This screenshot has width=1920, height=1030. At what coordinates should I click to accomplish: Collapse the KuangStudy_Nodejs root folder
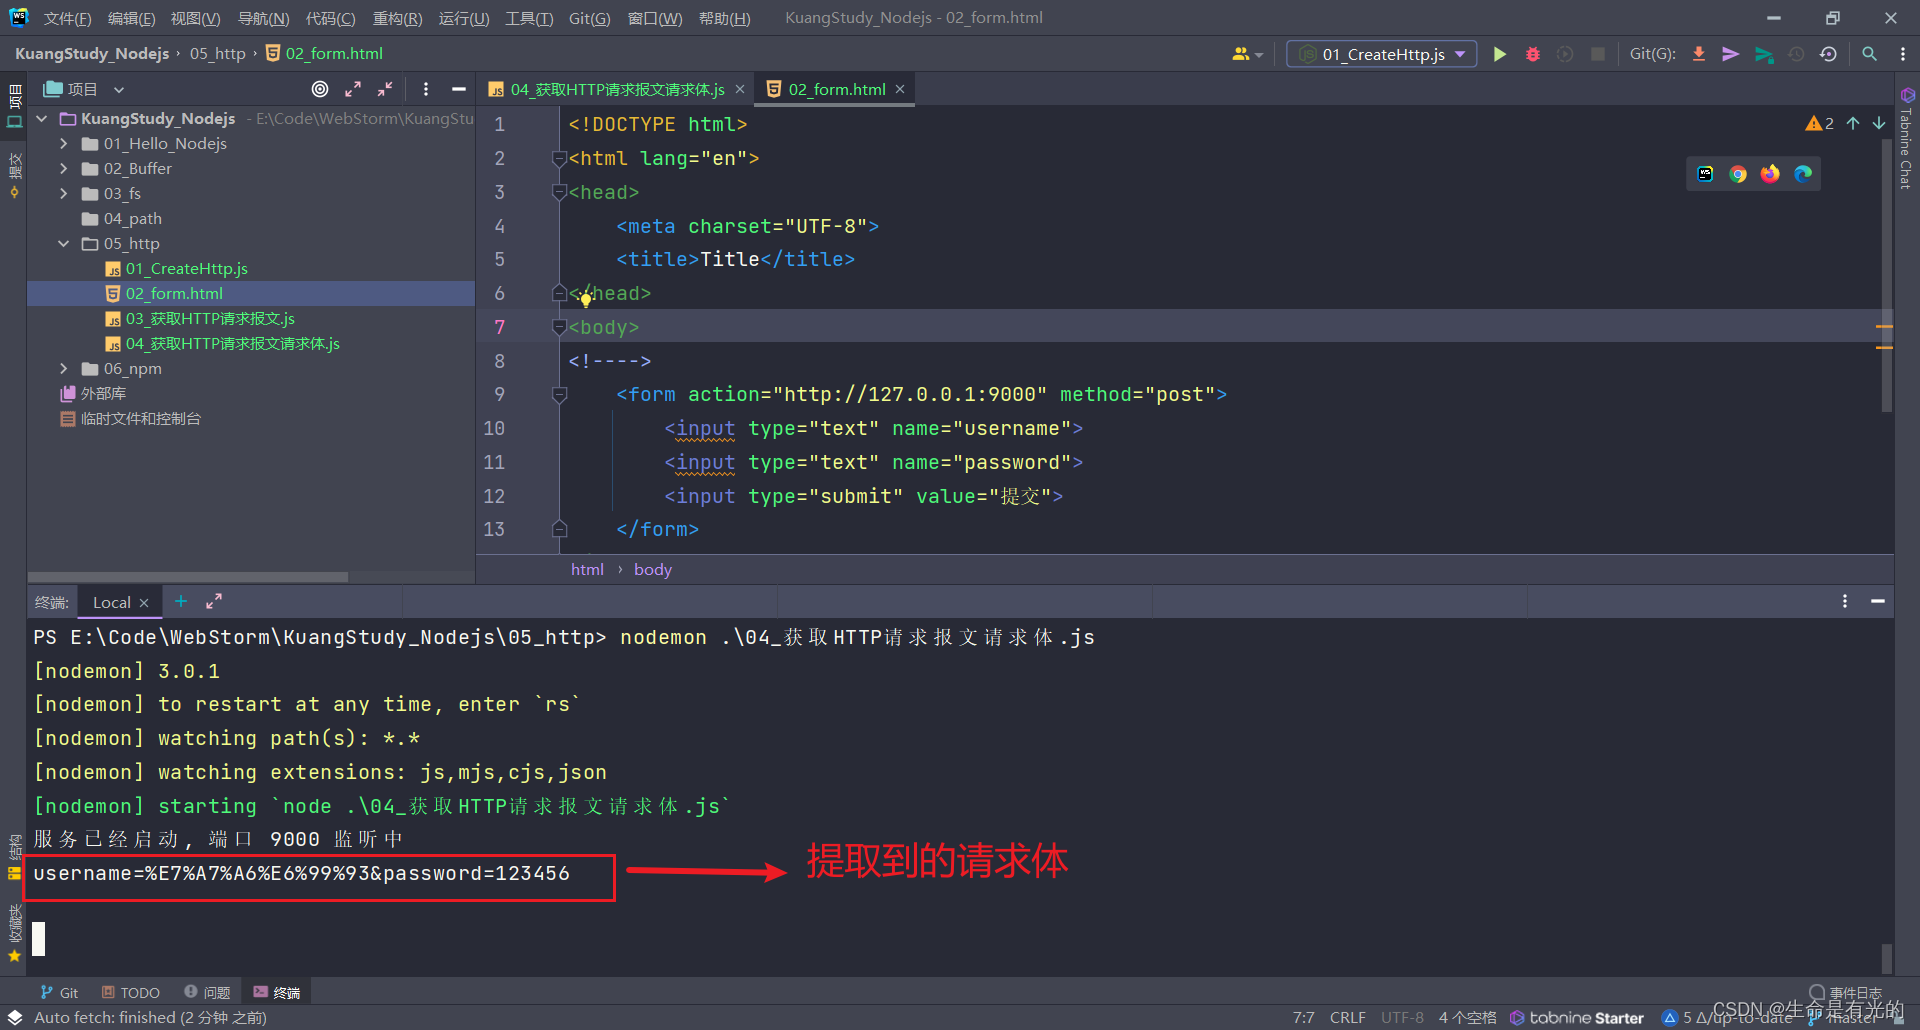point(42,118)
